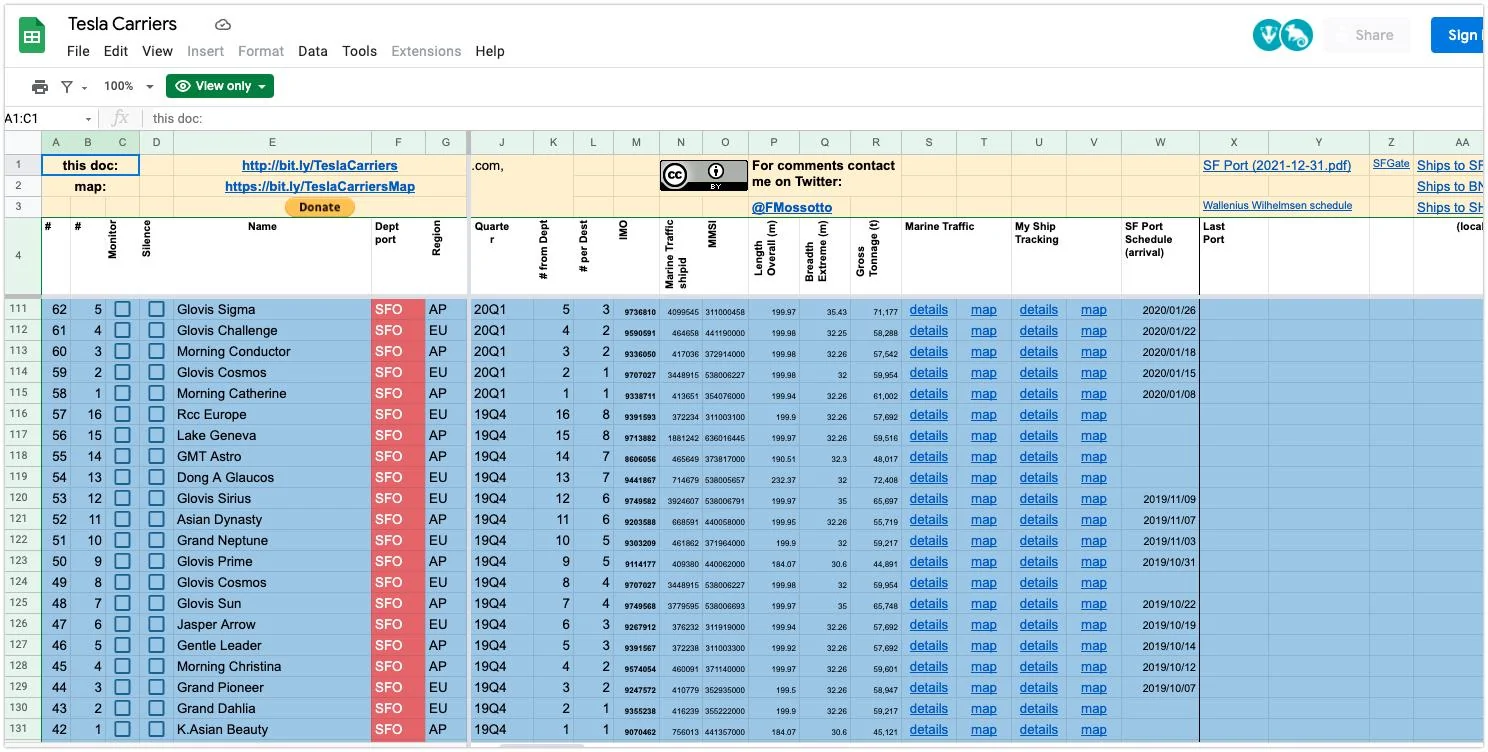1488x752 pixels.
Task: Check Monitor box for Glovis Sigma
Action: [x=122, y=310]
